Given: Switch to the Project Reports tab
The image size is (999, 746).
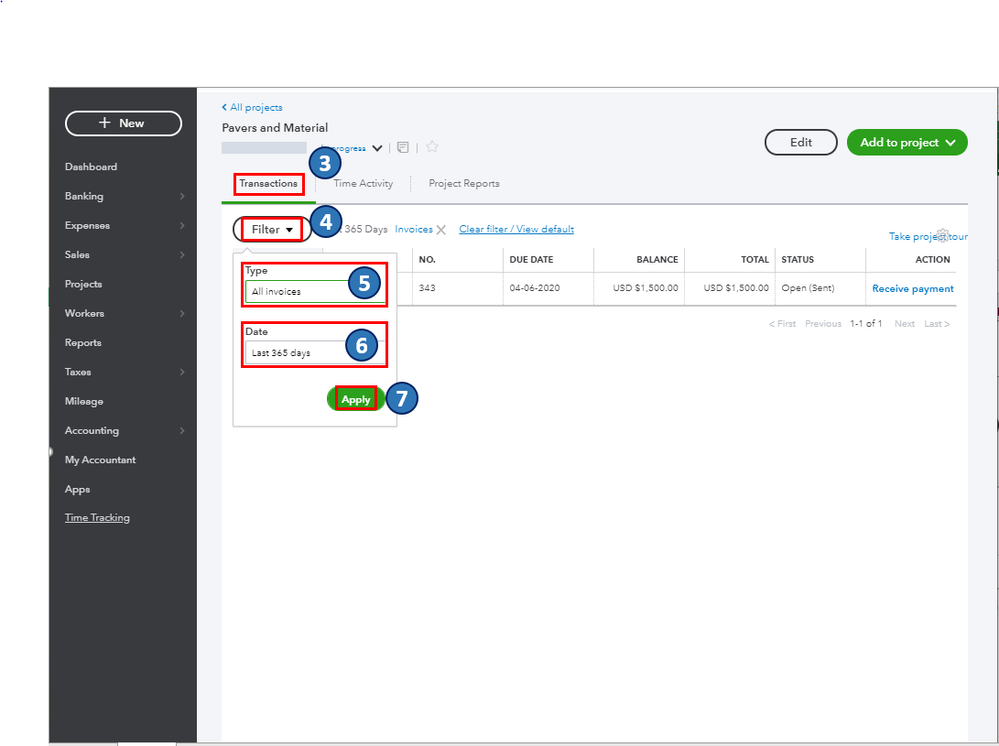Looking at the screenshot, I should 464,183.
